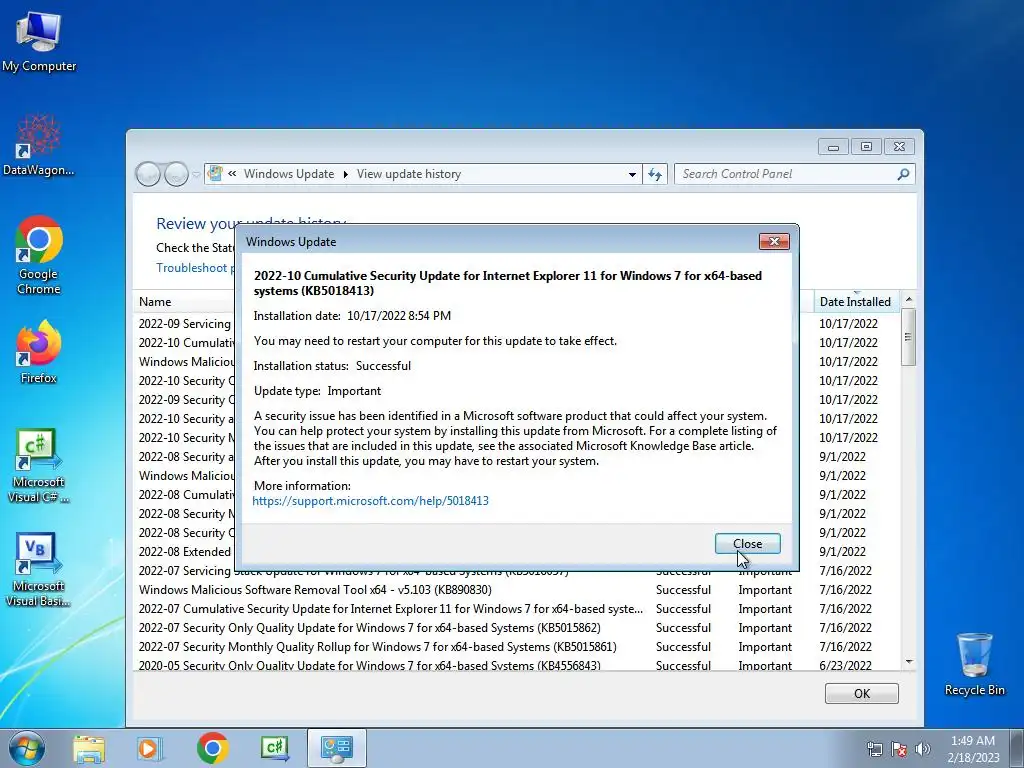Launch Firefox from the desktop

[39, 351]
